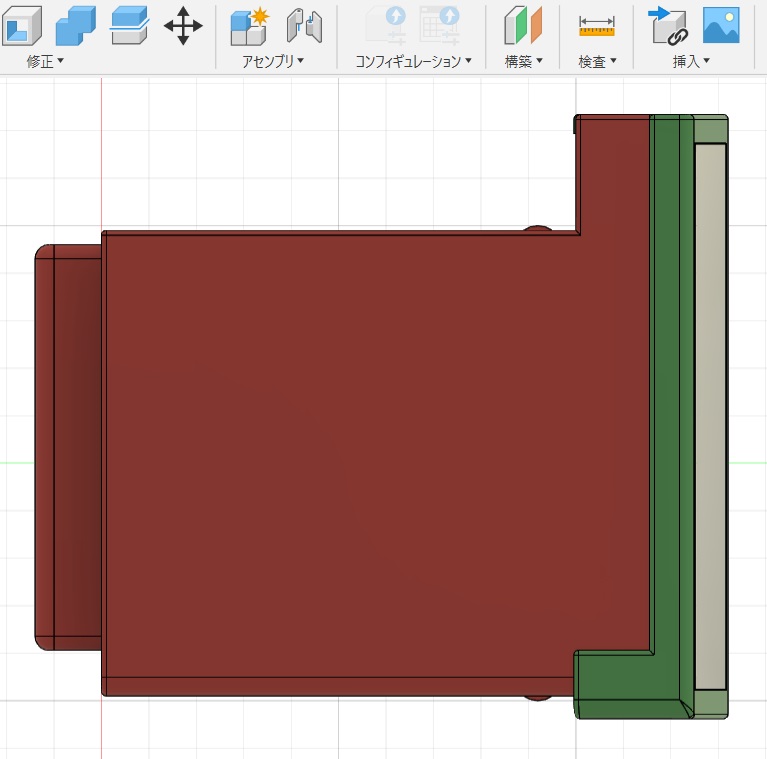Select the Offset Face tool icon

pos(129,25)
